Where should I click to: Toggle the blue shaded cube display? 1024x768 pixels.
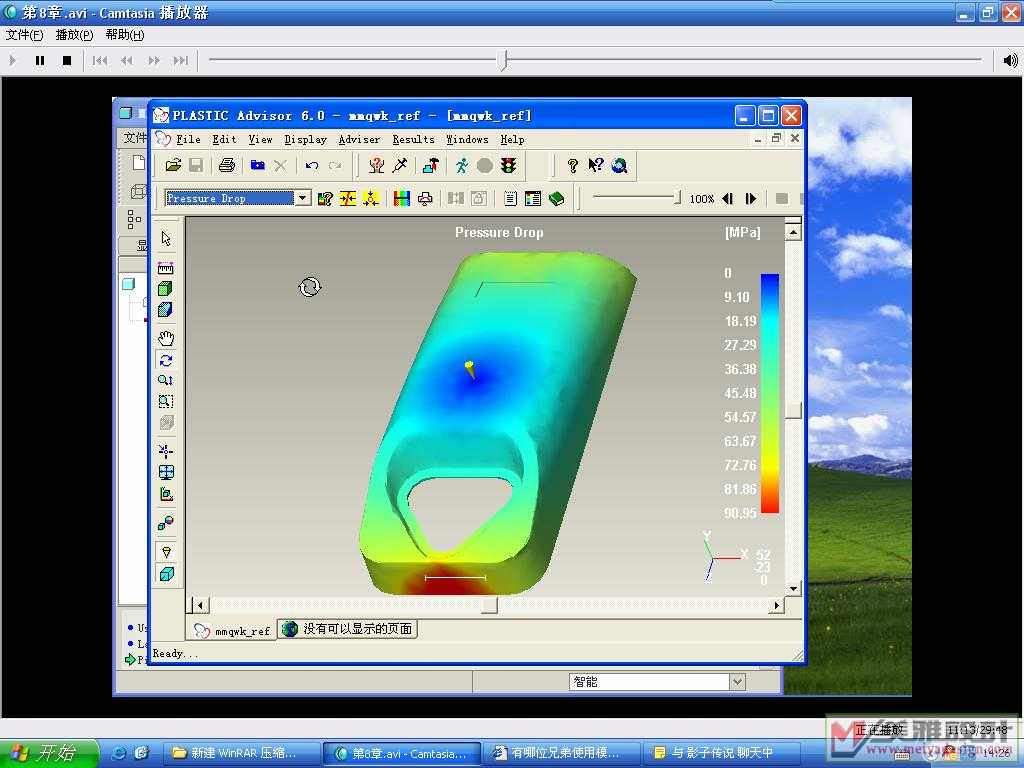click(x=166, y=310)
